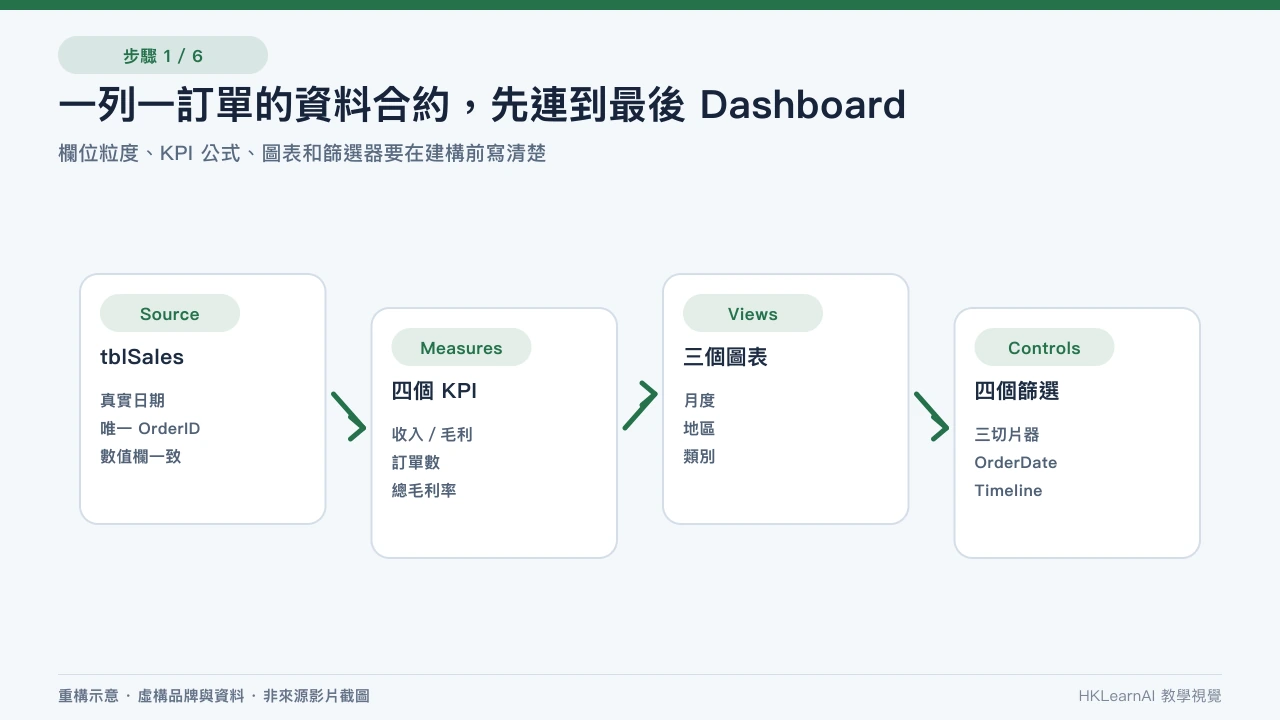Select the Source pill label

(170, 314)
